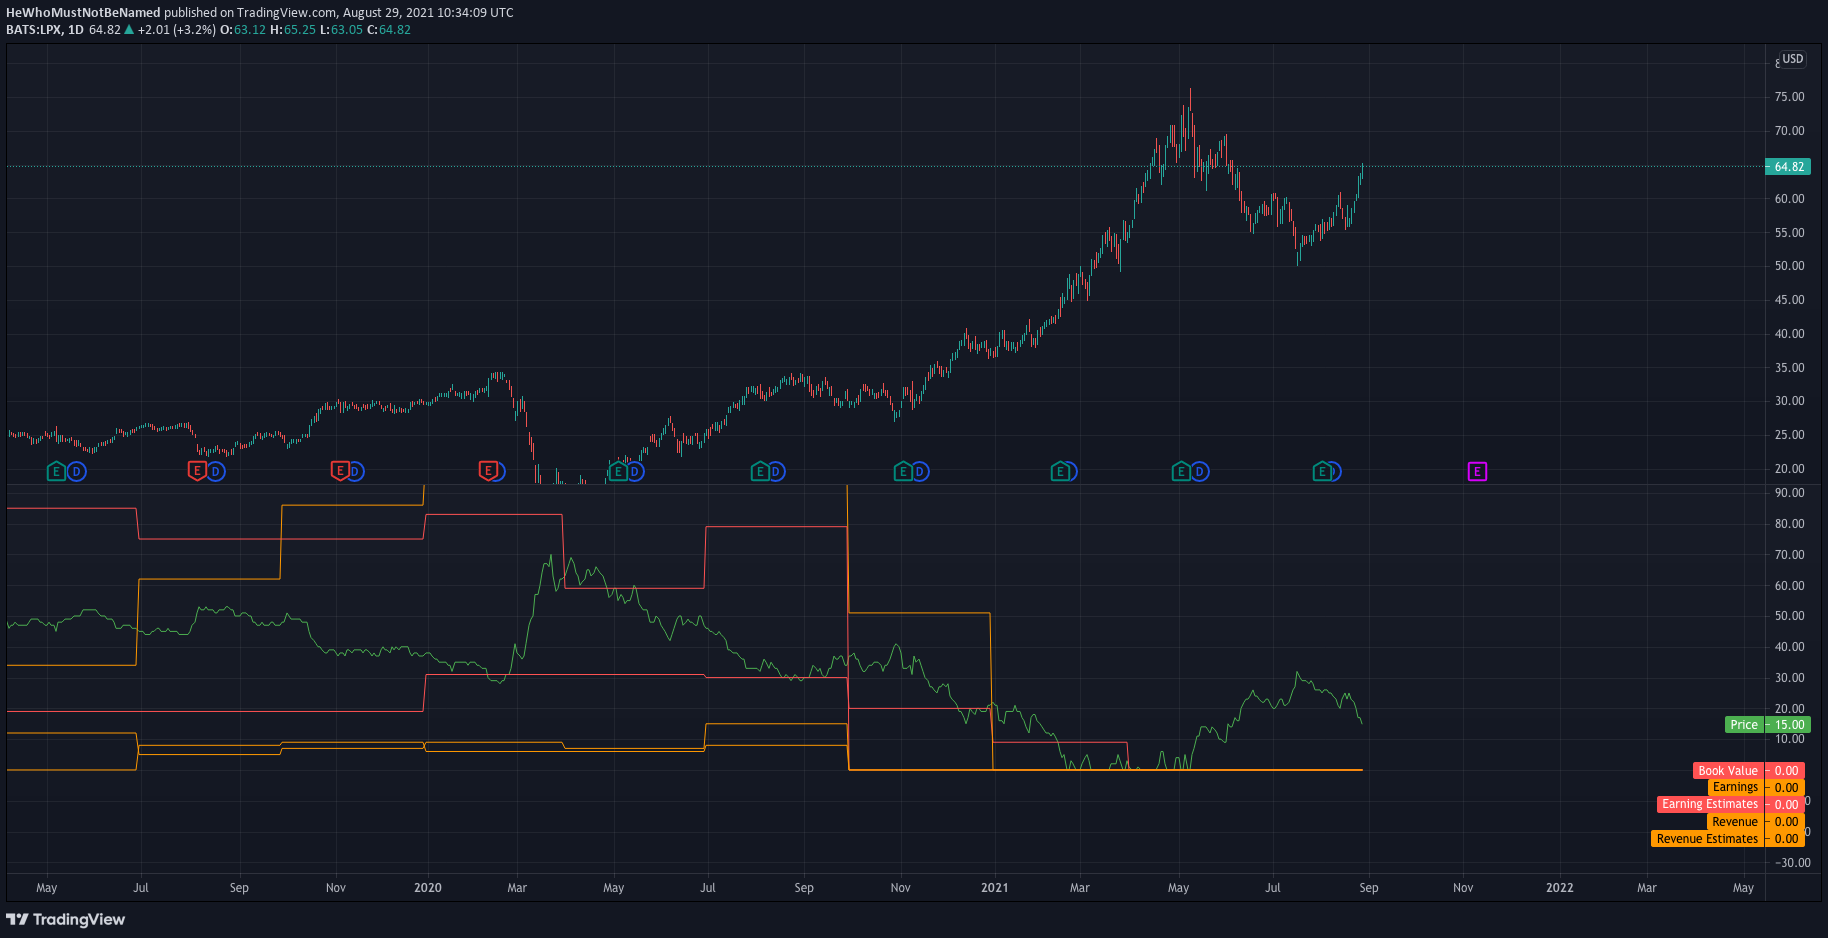Screen dimensions: 1828x938
Task: Click the red earnings E marker near February 2020
Action: pyautogui.click(x=488, y=470)
